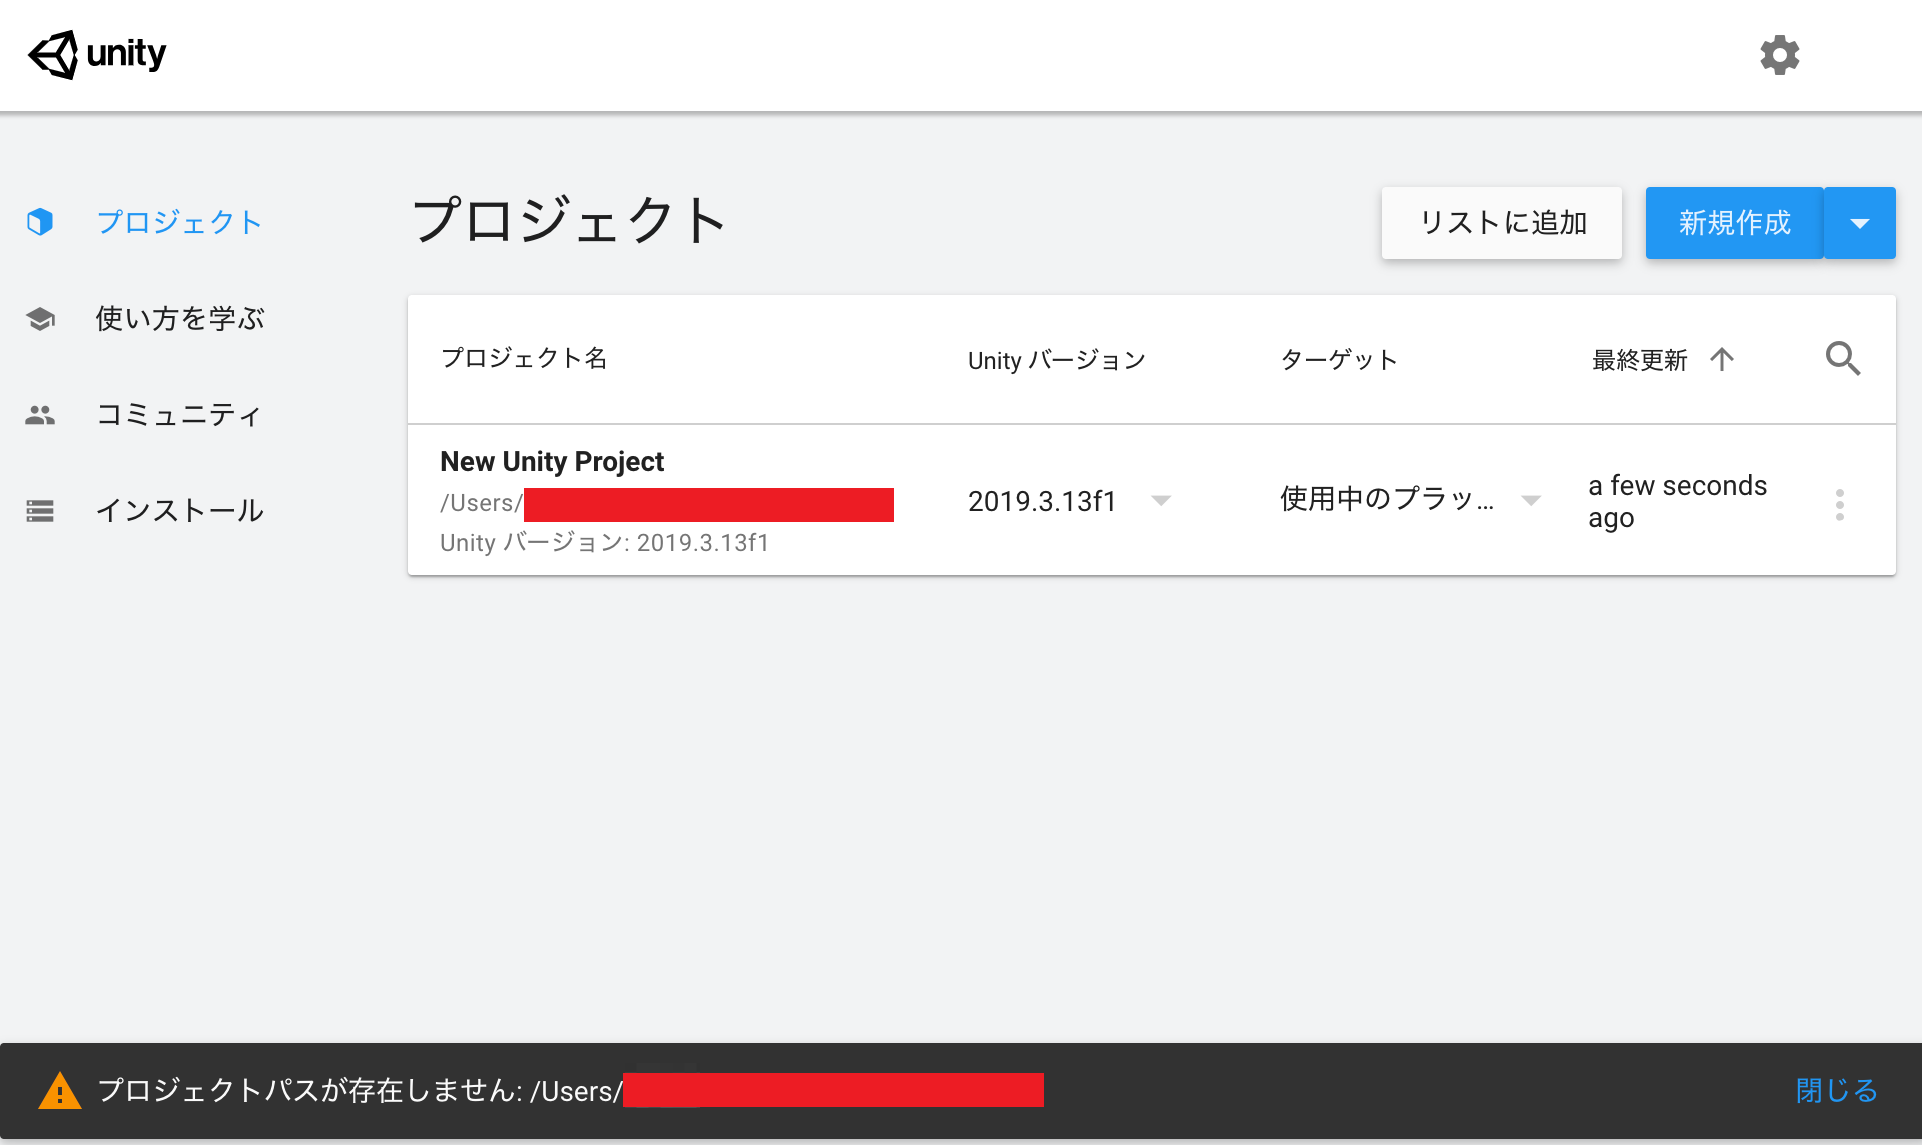The height and width of the screenshot is (1145, 1922).
Task: Switch to 使い方を学ぶ sidebar tab
Action: tap(180, 319)
